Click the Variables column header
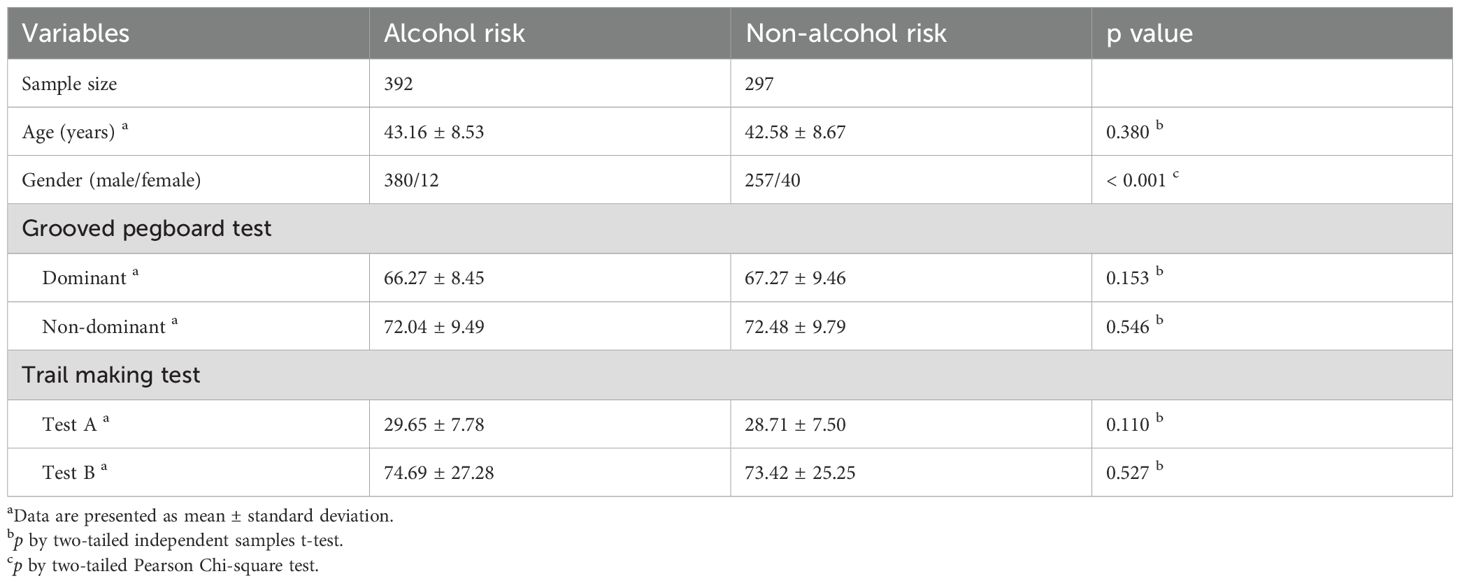Screen dimensions: 1460x583 76,33
